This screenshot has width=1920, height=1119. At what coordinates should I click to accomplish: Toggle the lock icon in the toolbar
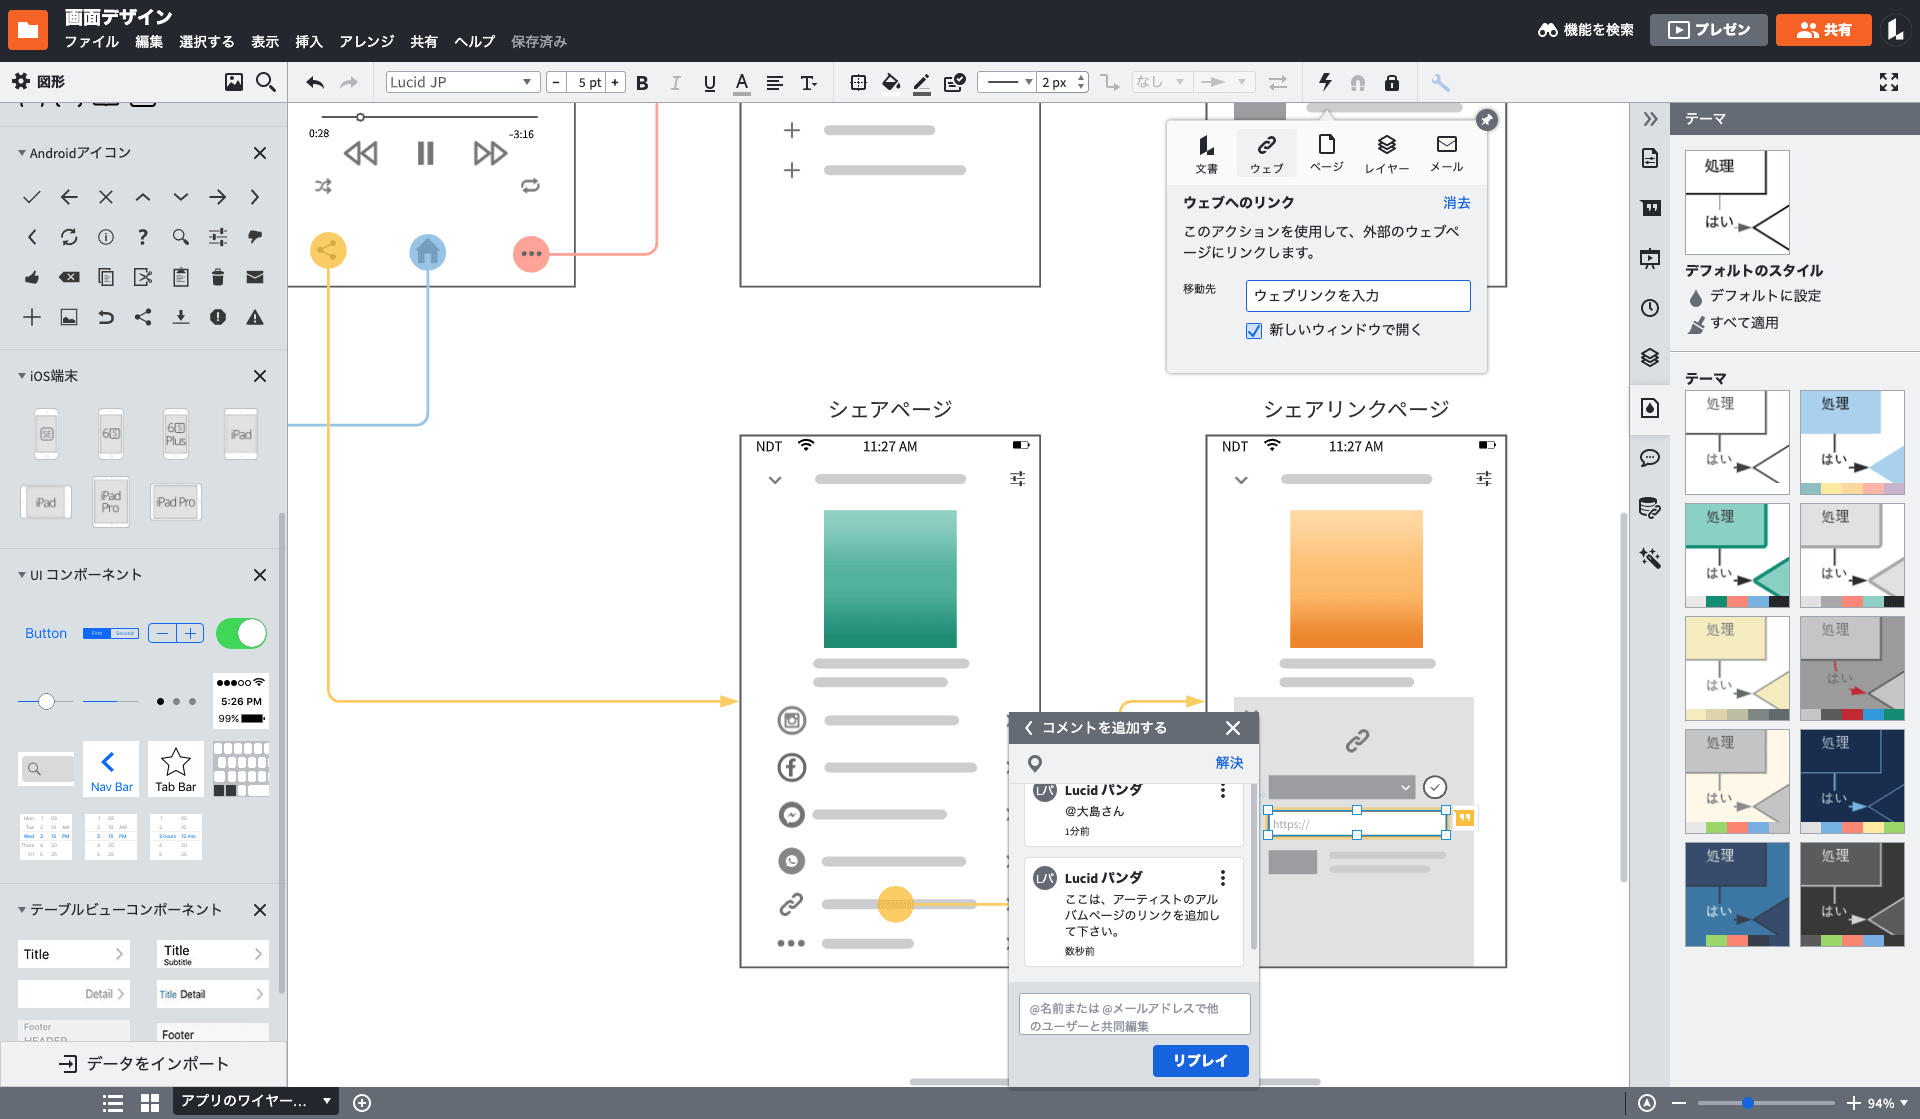pos(1392,82)
